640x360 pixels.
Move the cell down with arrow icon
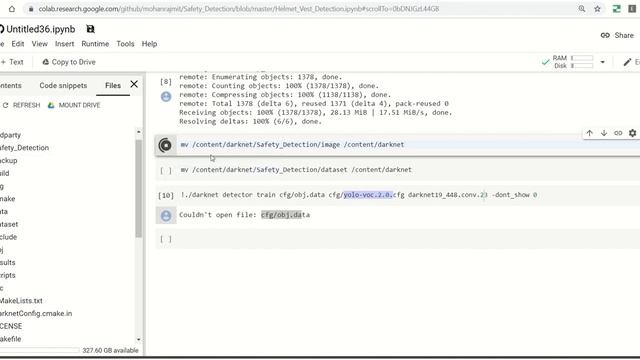point(604,133)
